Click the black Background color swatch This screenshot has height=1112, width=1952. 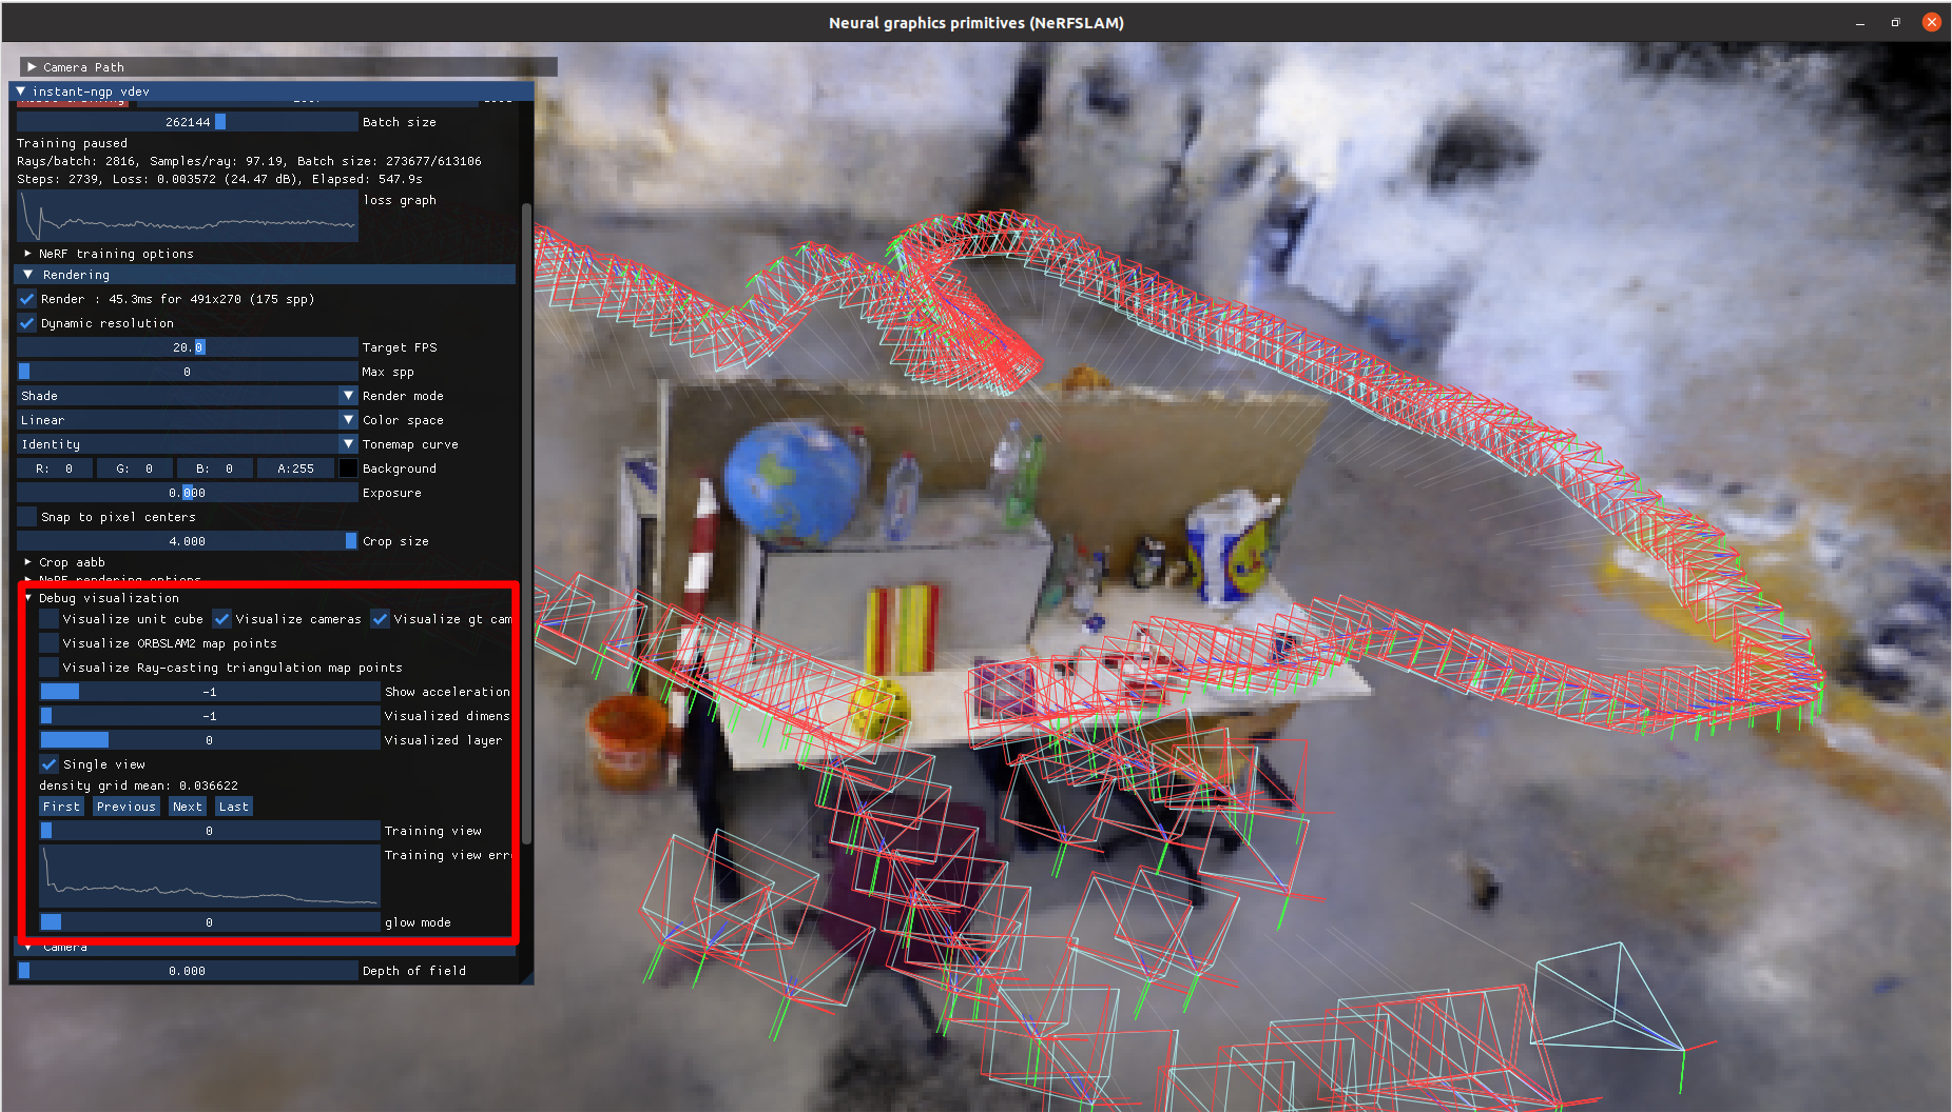click(347, 468)
